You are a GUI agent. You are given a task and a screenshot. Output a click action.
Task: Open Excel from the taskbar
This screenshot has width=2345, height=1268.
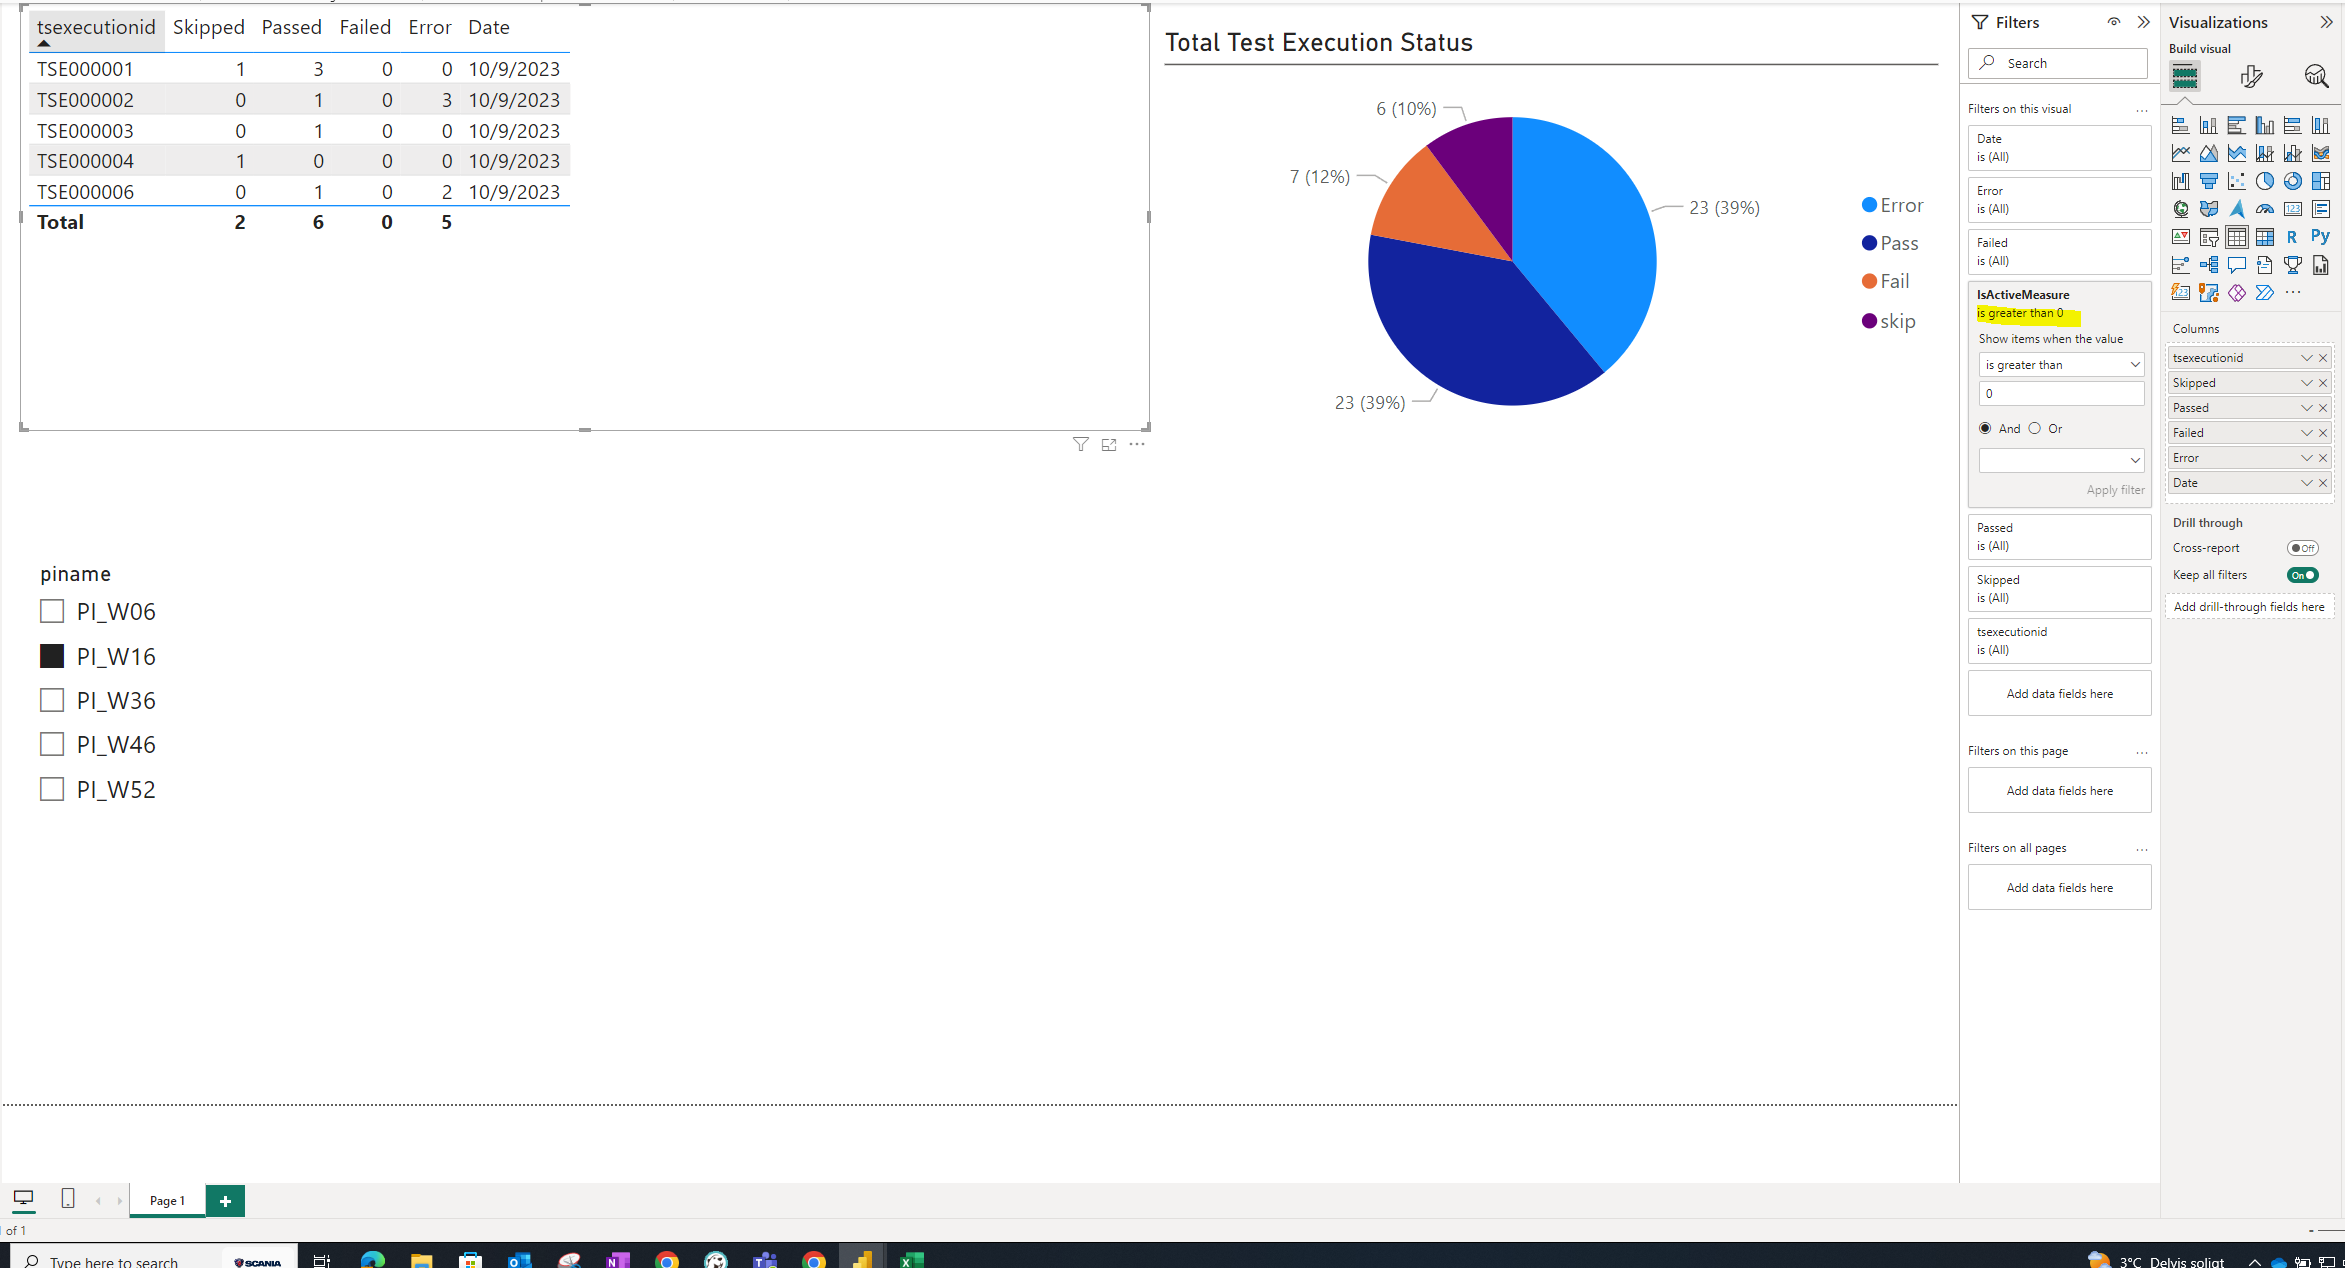[x=911, y=1258]
